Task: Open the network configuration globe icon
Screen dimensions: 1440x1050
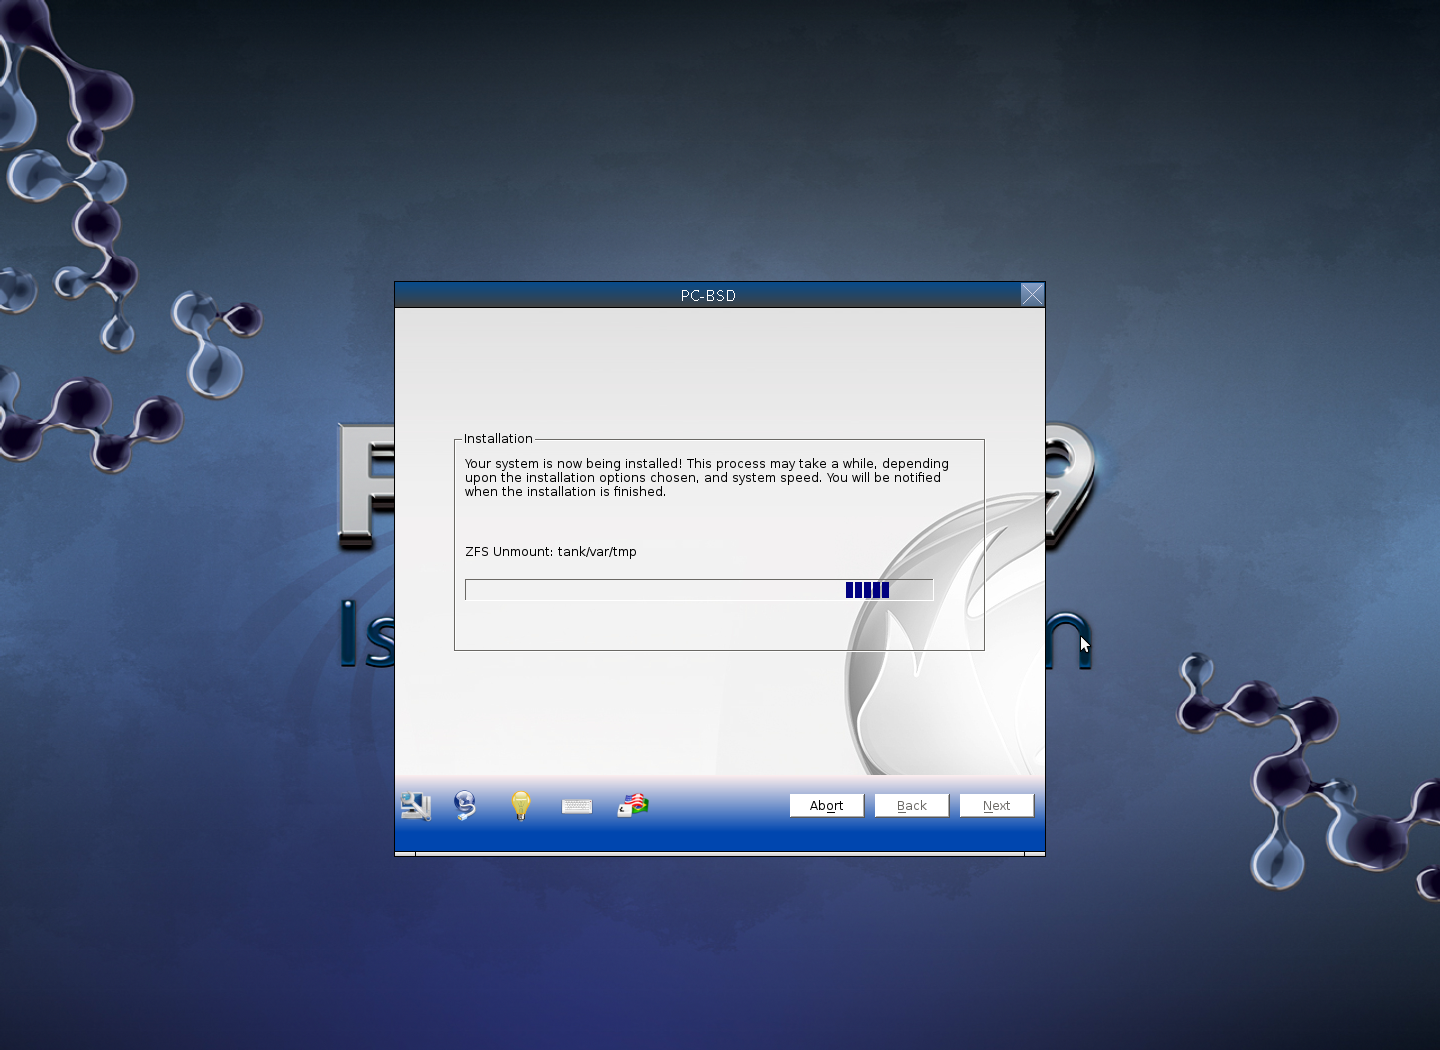Action: tap(465, 805)
